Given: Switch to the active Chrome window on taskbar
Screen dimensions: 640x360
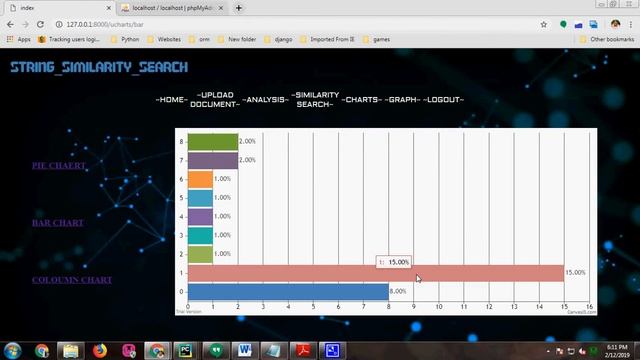Looking at the screenshot, I should click(x=157, y=351).
